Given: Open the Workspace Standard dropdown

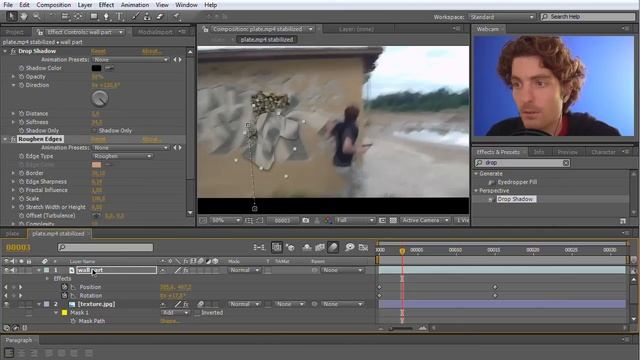Looking at the screenshot, I should tap(502, 17).
